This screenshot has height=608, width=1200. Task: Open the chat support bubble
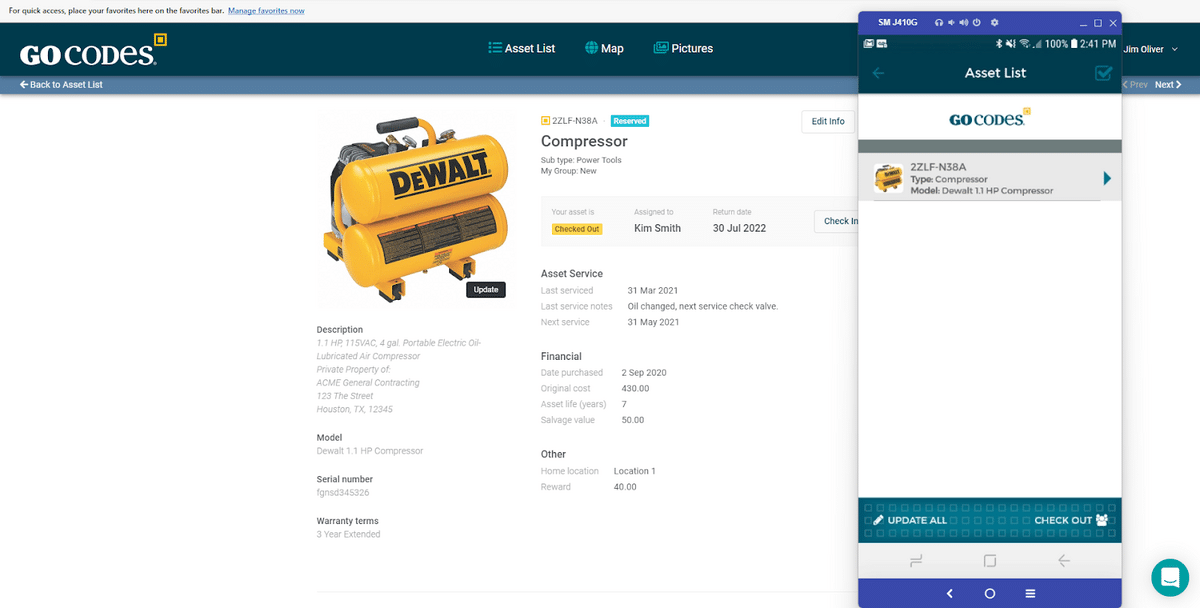click(1169, 577)
